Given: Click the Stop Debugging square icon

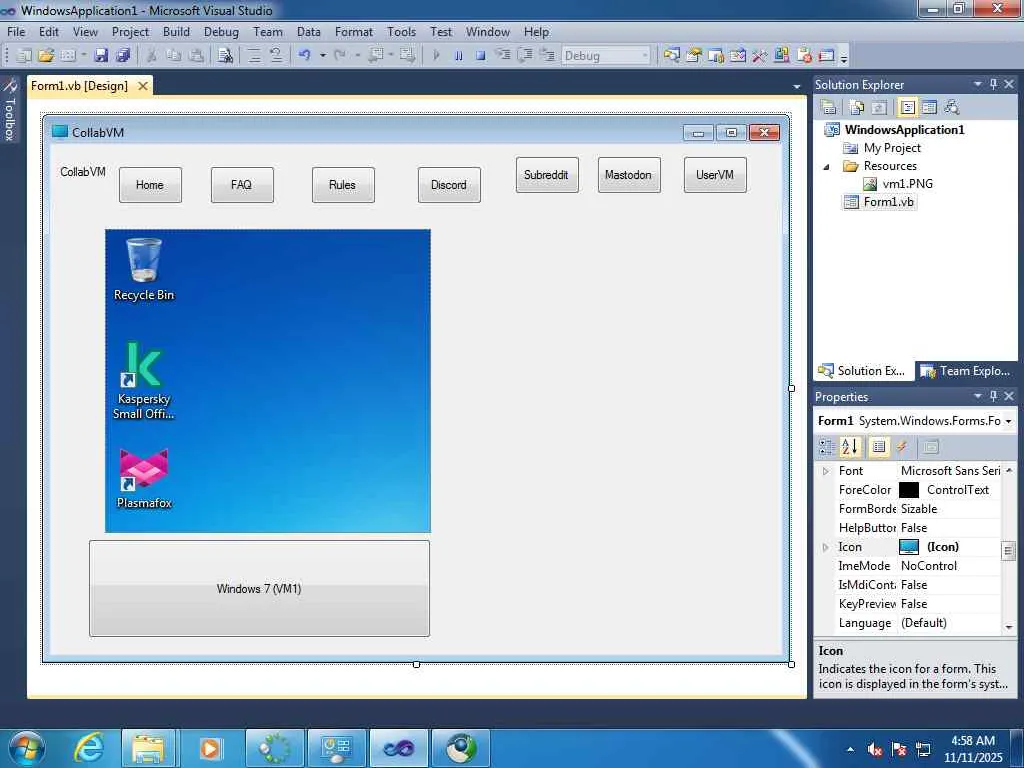Looking at the screenshot, I should pyautogui.click(x=481, y=56).
